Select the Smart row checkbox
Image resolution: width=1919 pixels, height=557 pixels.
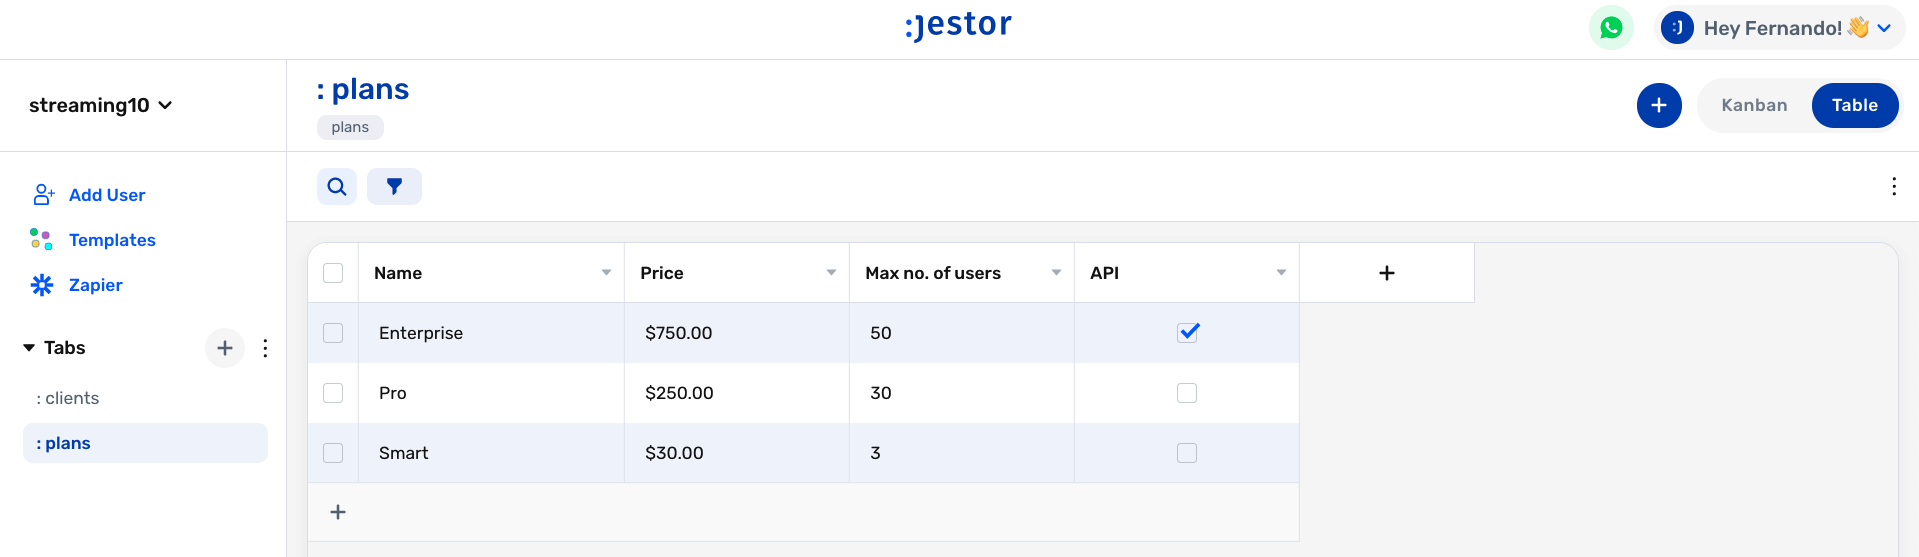(x=333, y=453)
